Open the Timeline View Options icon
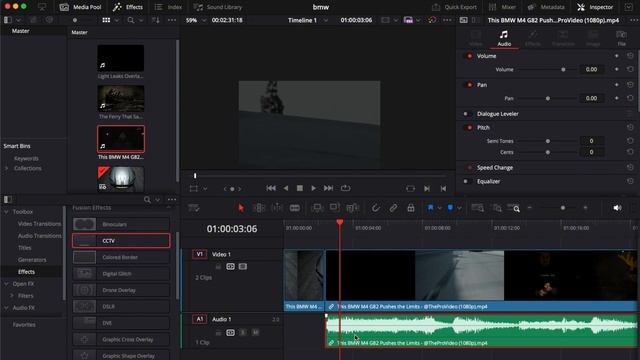 pyautogui.click(x=194, y=208)
